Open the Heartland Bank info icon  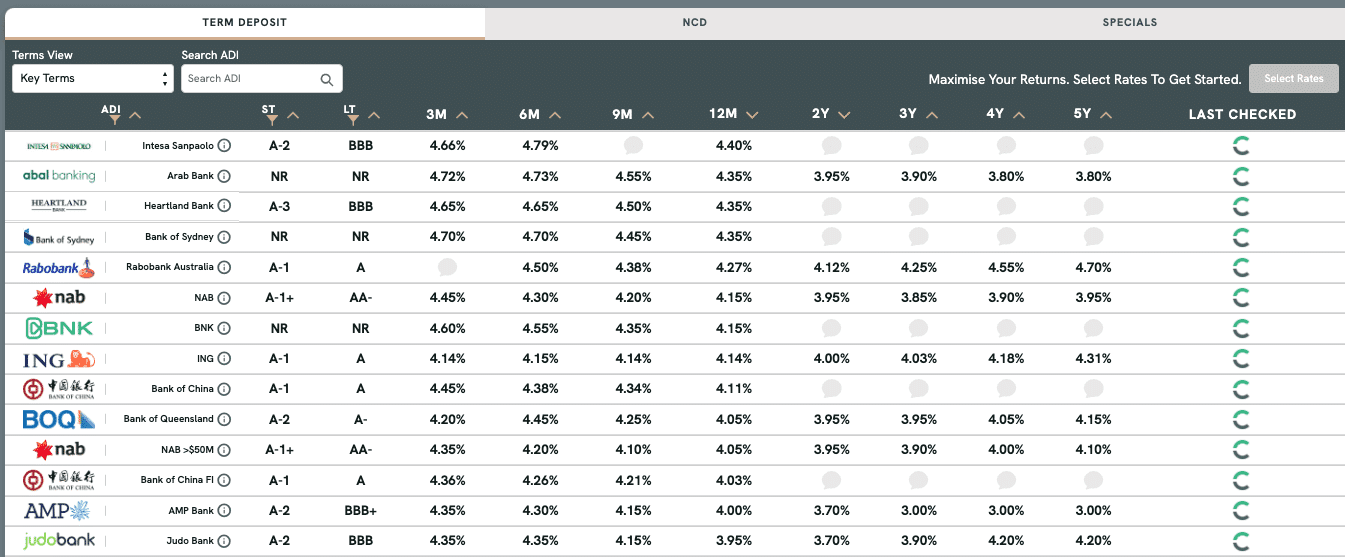click(224, 206)
